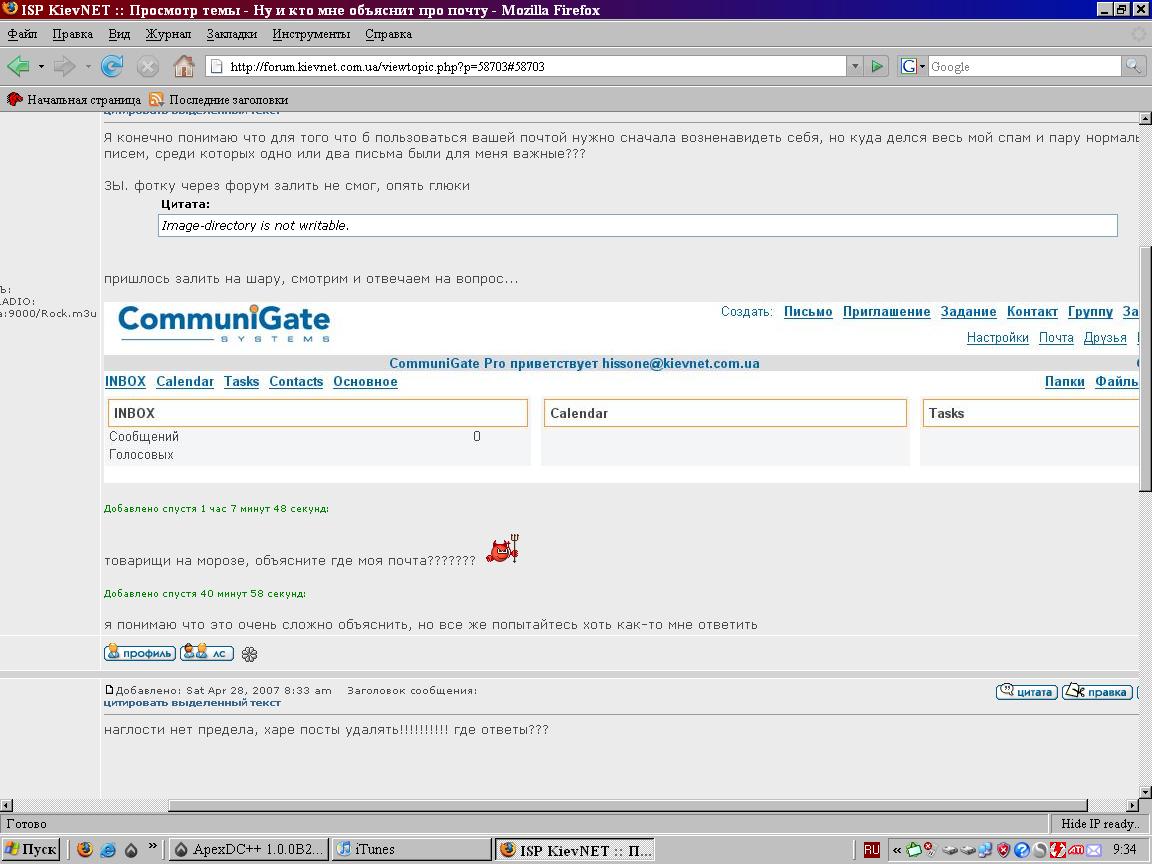
Task: Click the green Go arrow button
Action: 877,66
